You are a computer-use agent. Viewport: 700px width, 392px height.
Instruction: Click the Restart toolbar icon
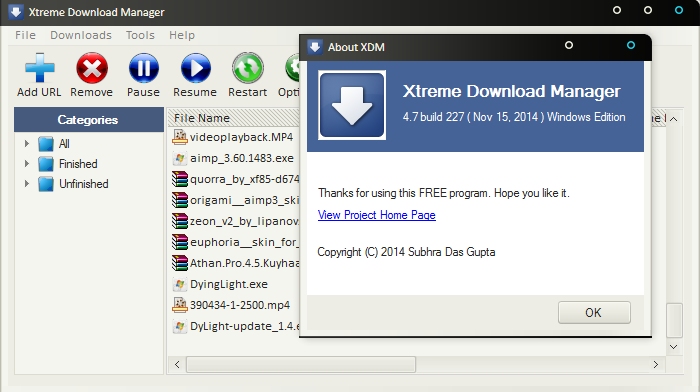pyautogui.click(x=247, y=68)
